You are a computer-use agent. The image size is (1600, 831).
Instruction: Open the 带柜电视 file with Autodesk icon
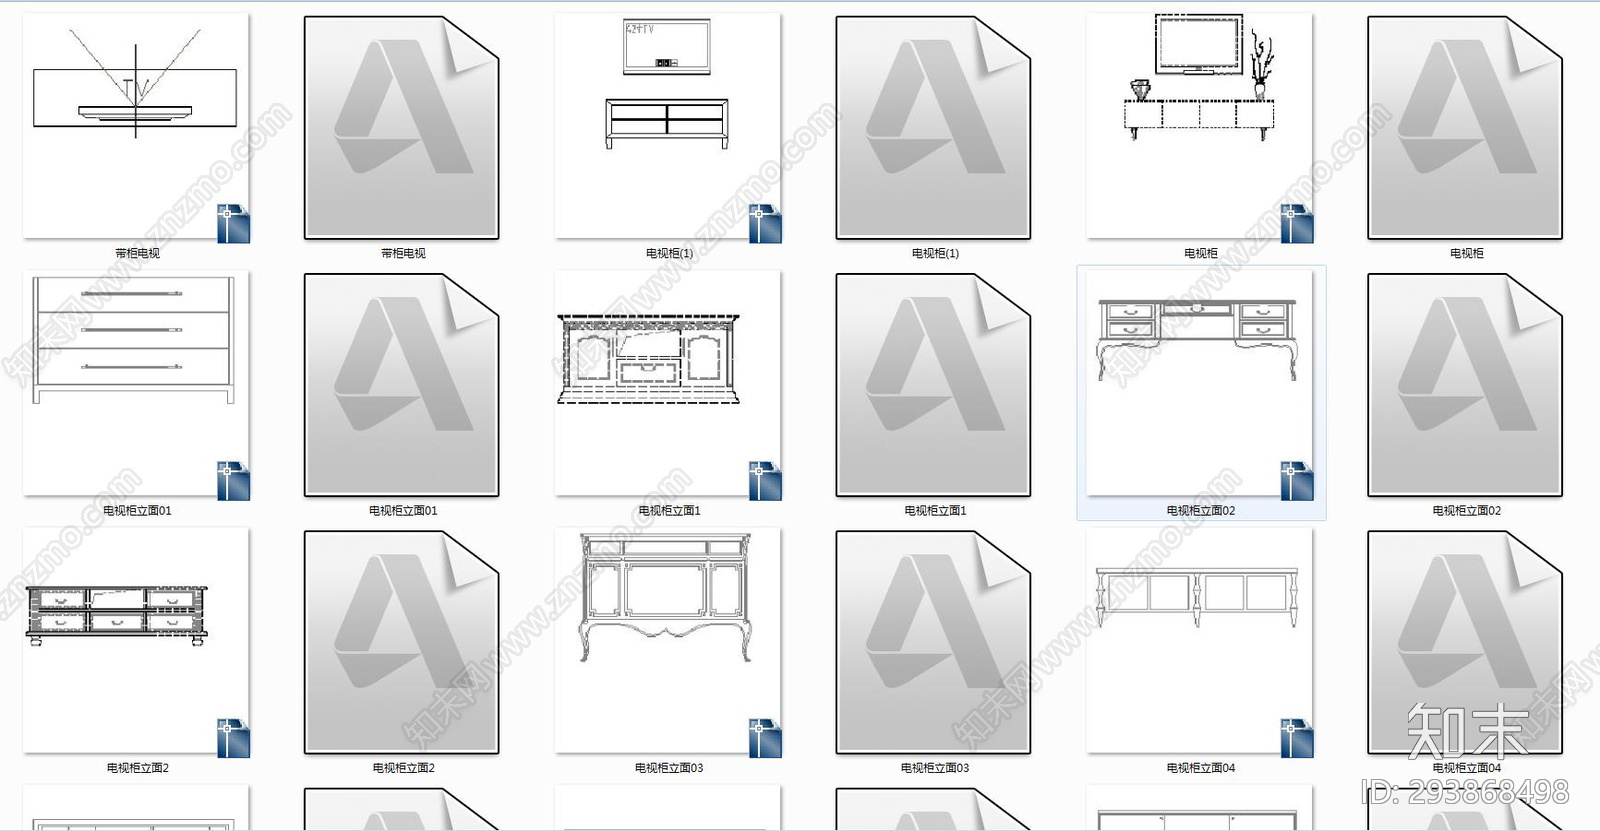(402, 127)
